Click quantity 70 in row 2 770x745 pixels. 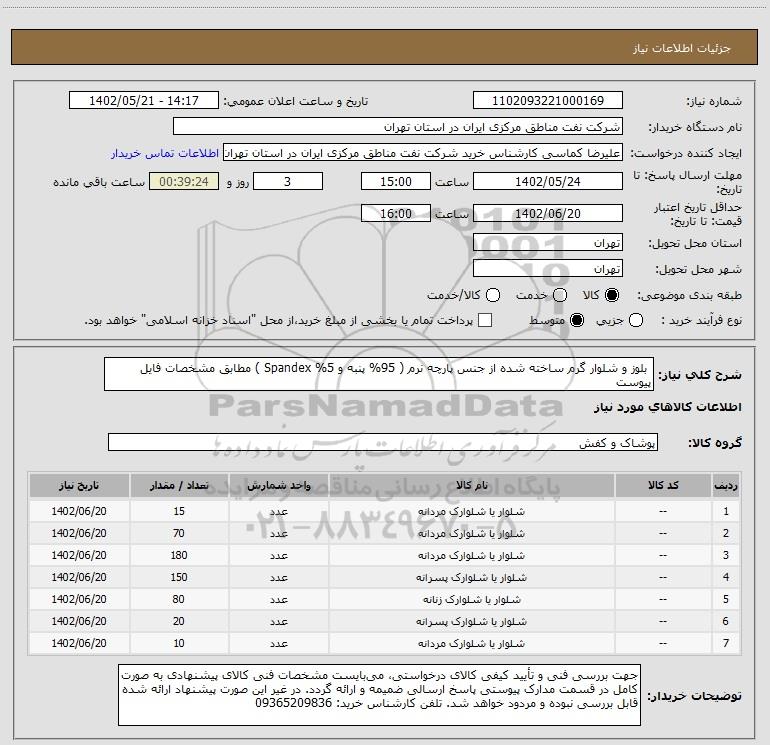coord(179,533)
